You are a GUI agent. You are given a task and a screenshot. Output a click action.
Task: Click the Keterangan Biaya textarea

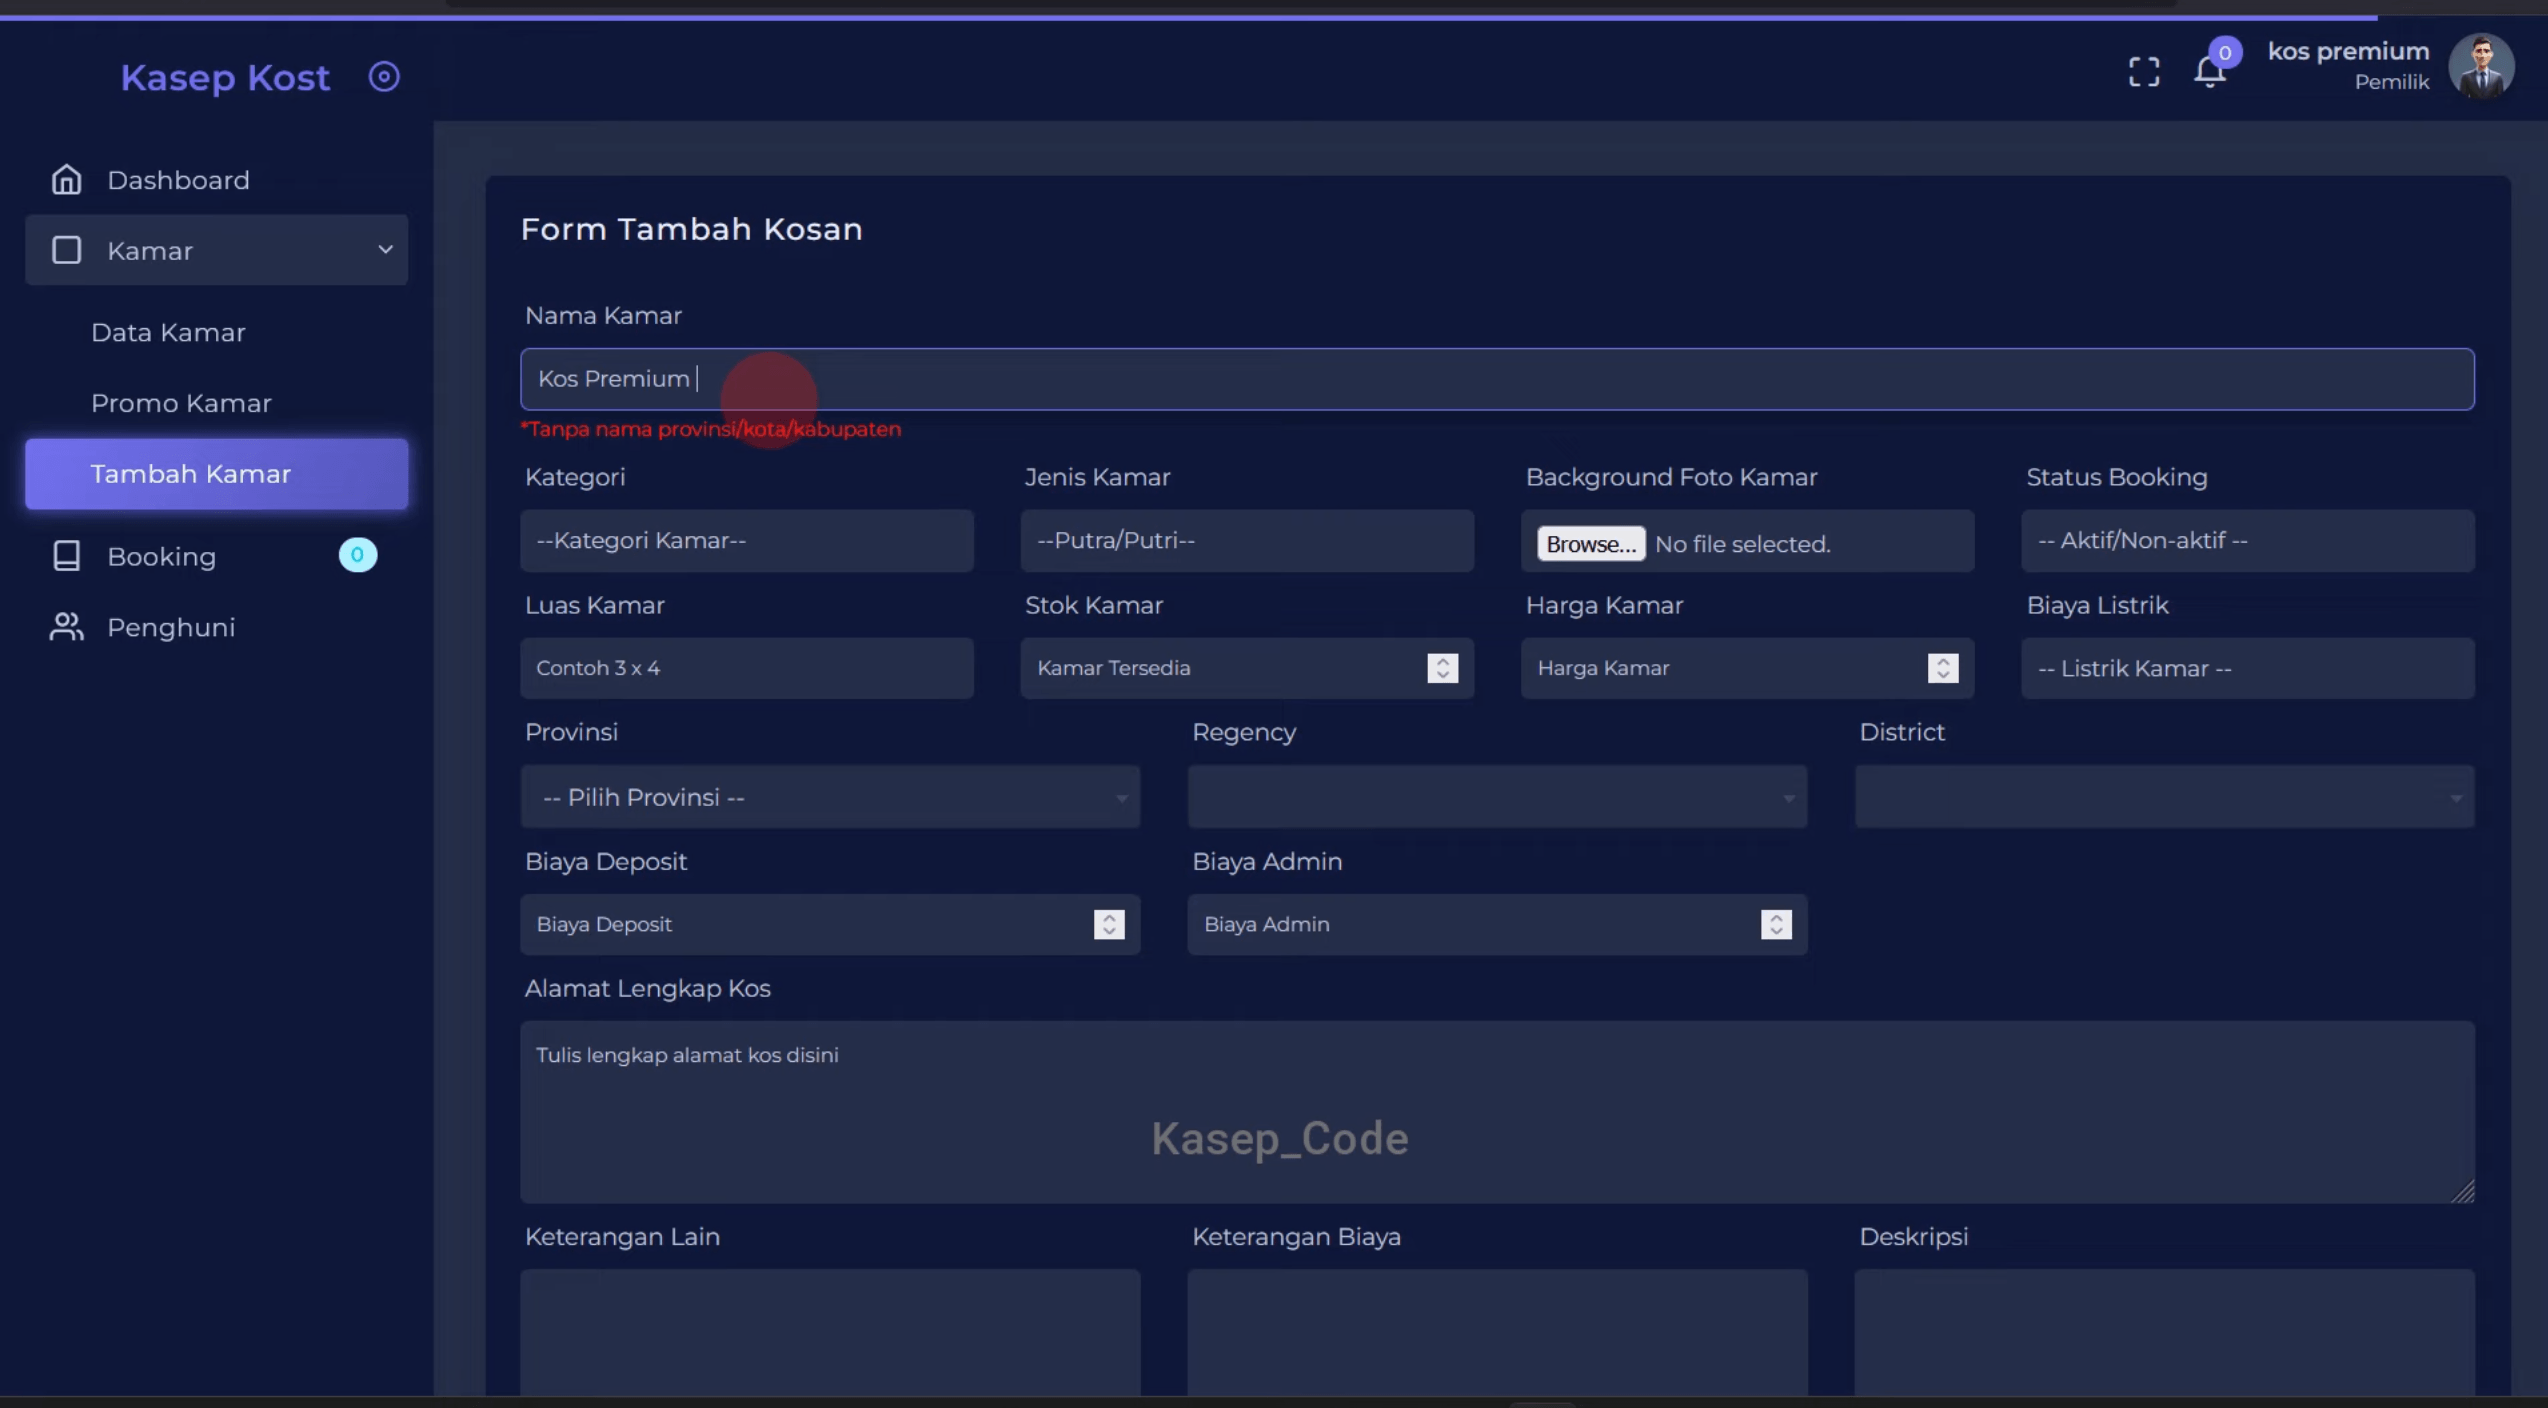point(1497,1333)
